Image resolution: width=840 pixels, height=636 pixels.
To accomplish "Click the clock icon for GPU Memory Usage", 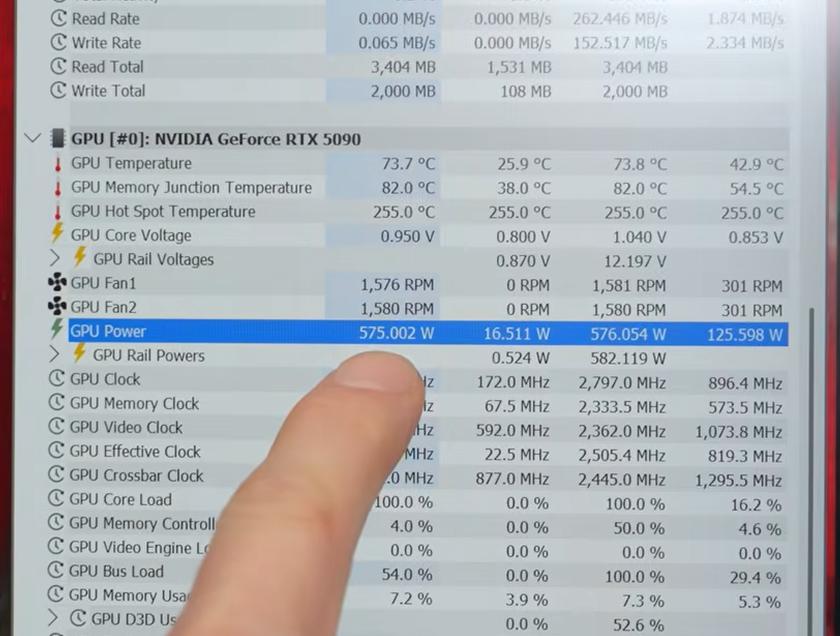I will point(56,594).
